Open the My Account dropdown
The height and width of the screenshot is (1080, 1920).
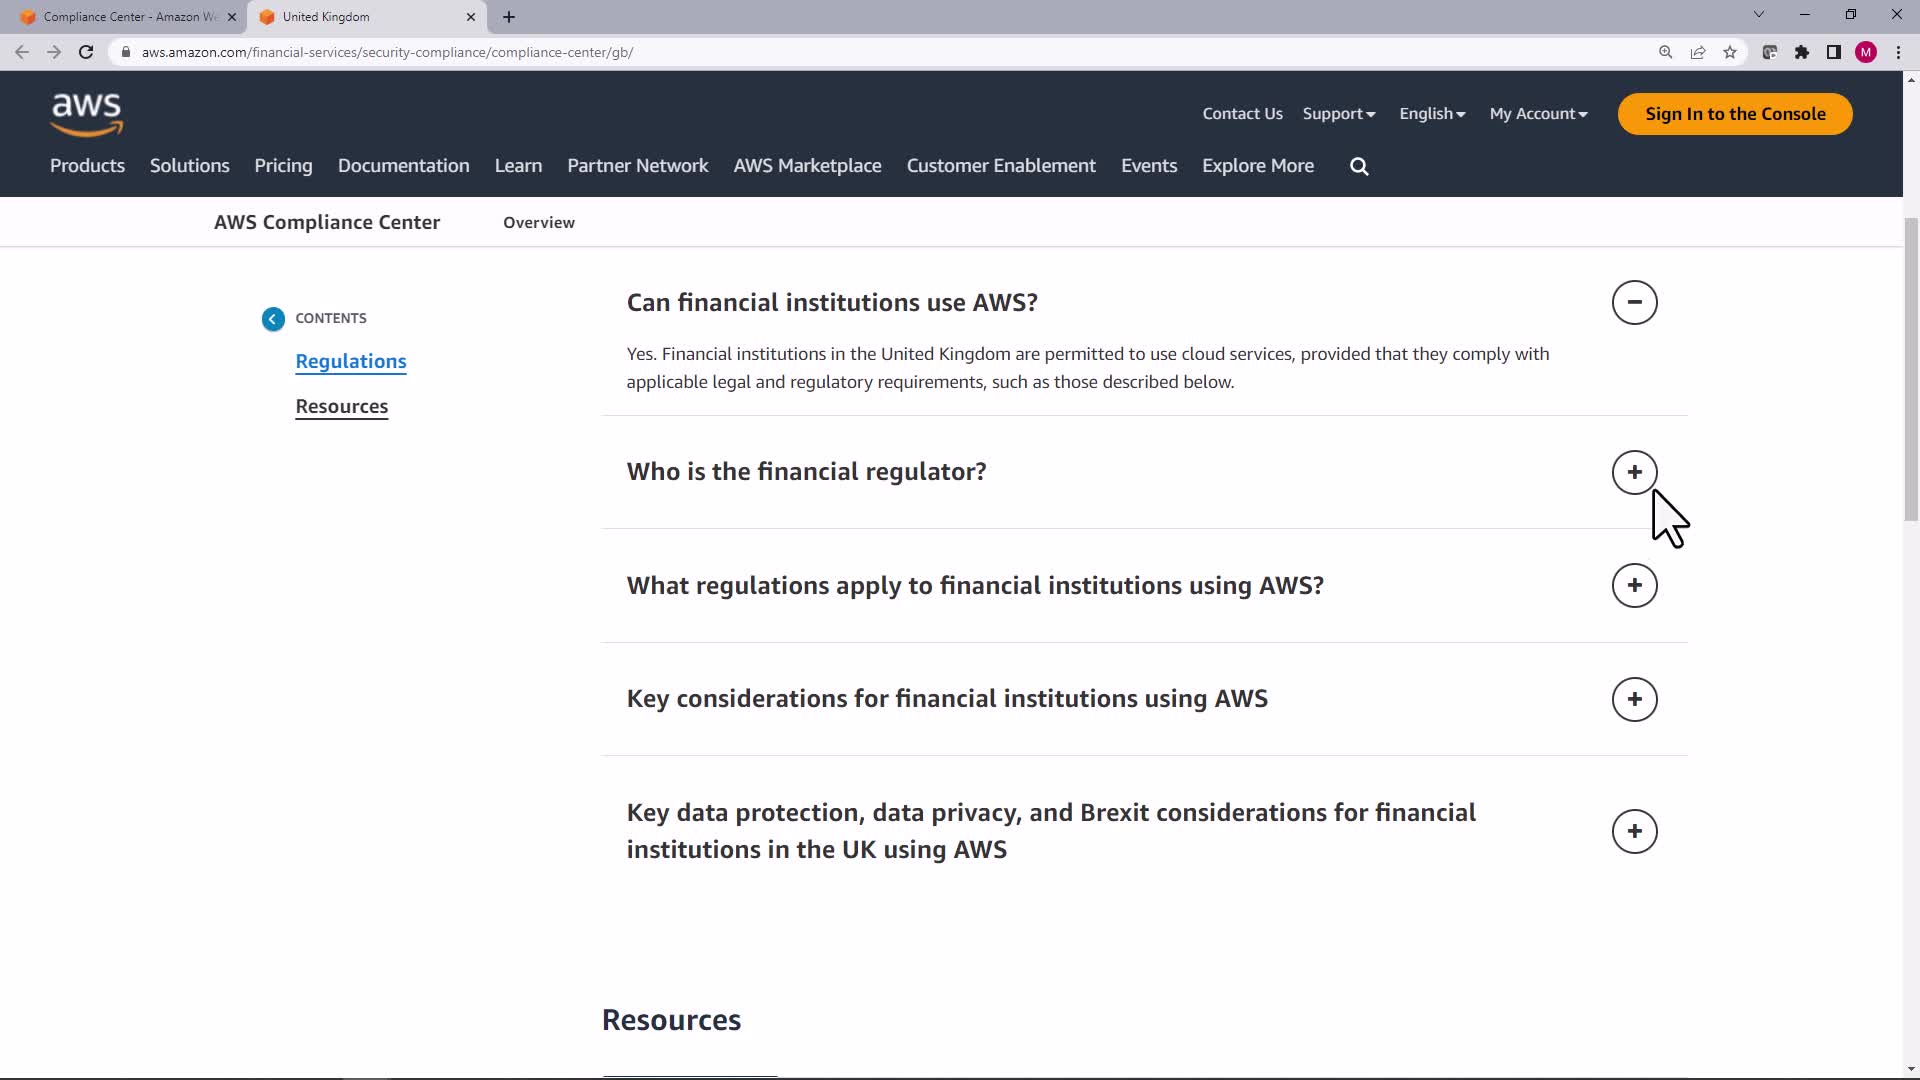pos(1538,114)
